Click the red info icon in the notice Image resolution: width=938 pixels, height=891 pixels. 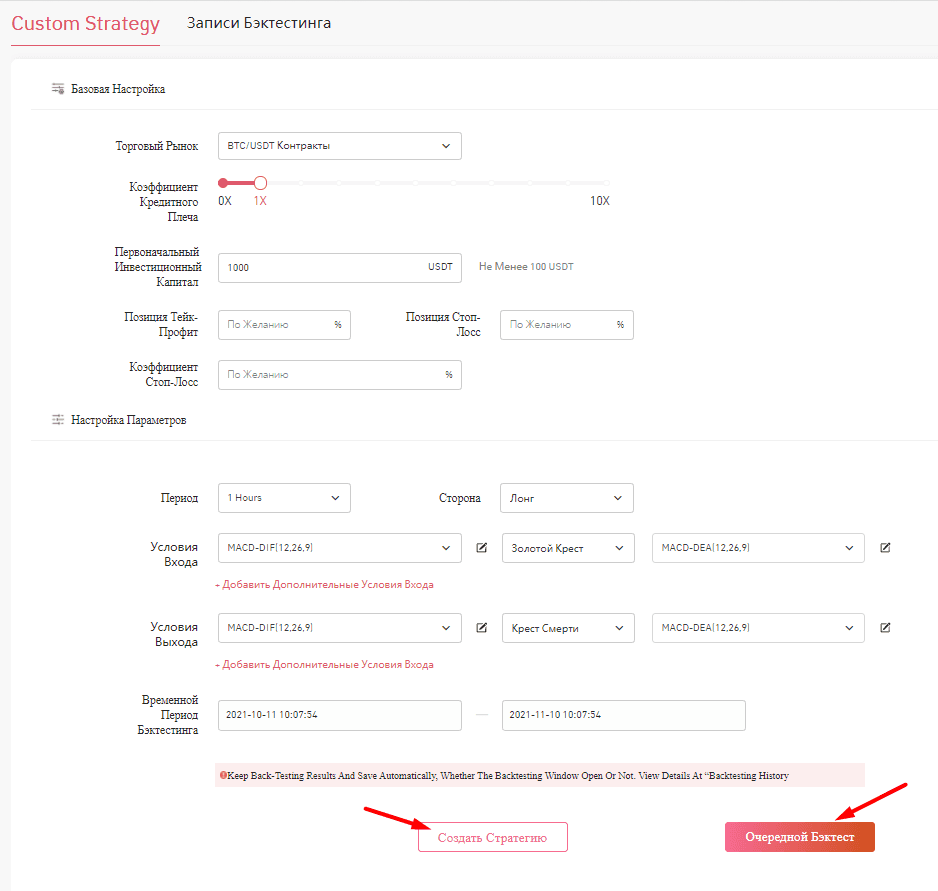click(x=223, y=775)
